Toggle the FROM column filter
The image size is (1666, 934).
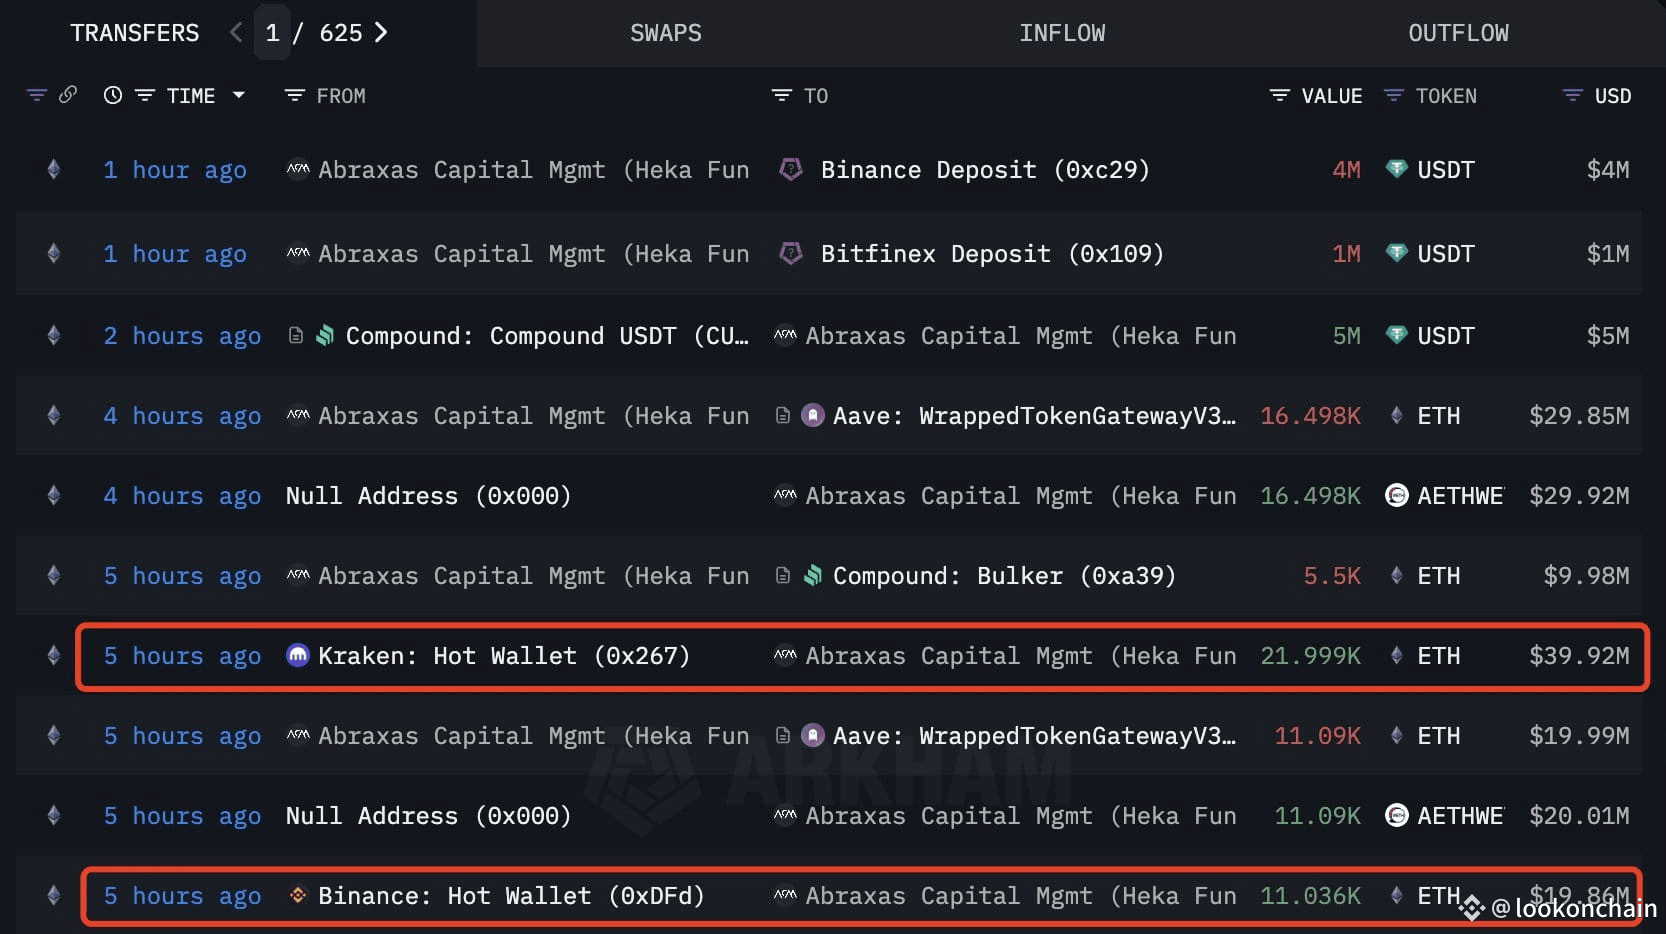click(x=293, y=95)
